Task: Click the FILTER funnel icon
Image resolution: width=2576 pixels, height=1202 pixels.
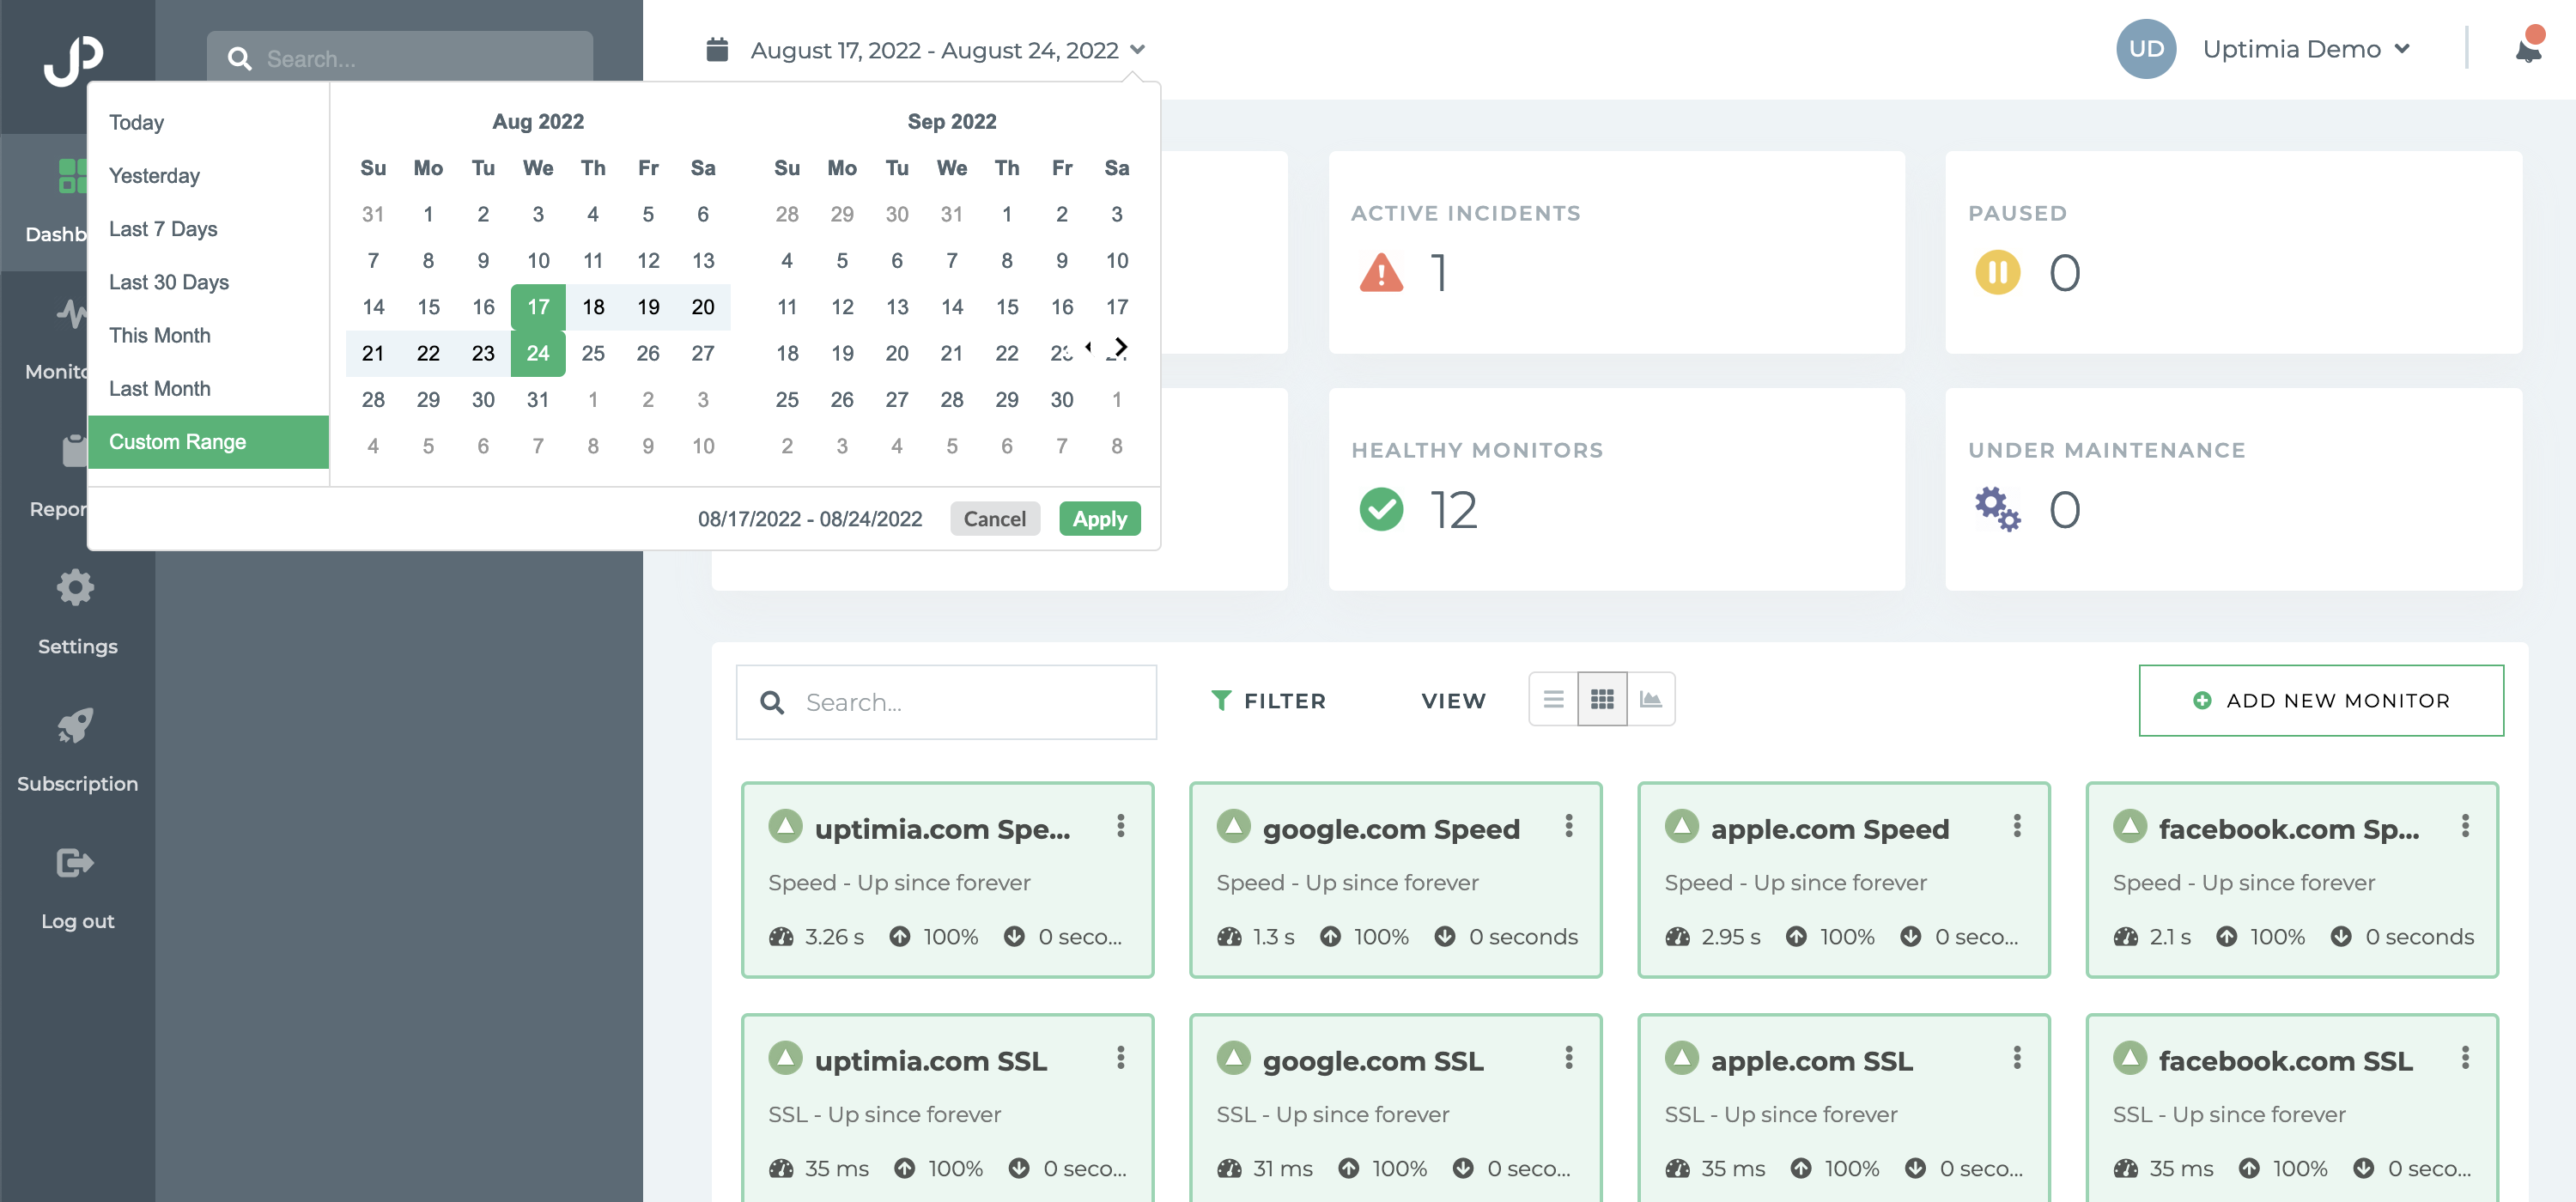Action: (x=1221, y=700)
